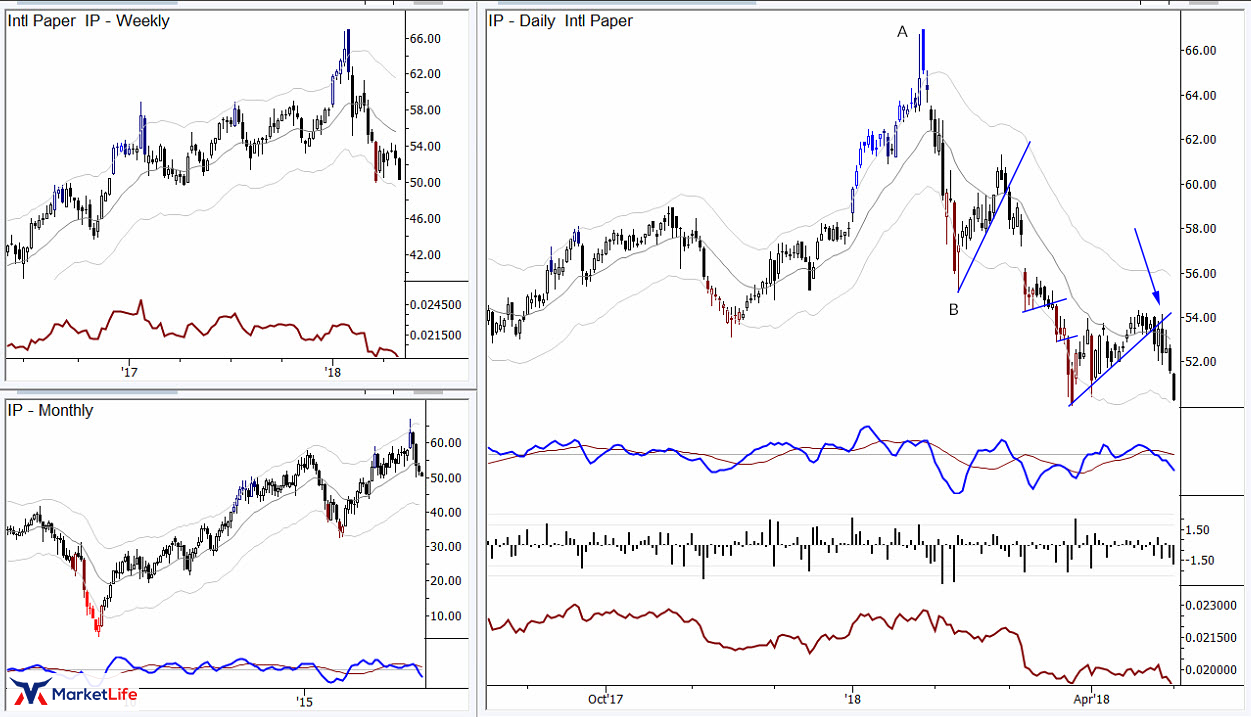Click the positive 1.50 value on the daily histogram axis
The image size is (1251, 717).
click(1199, 529)
